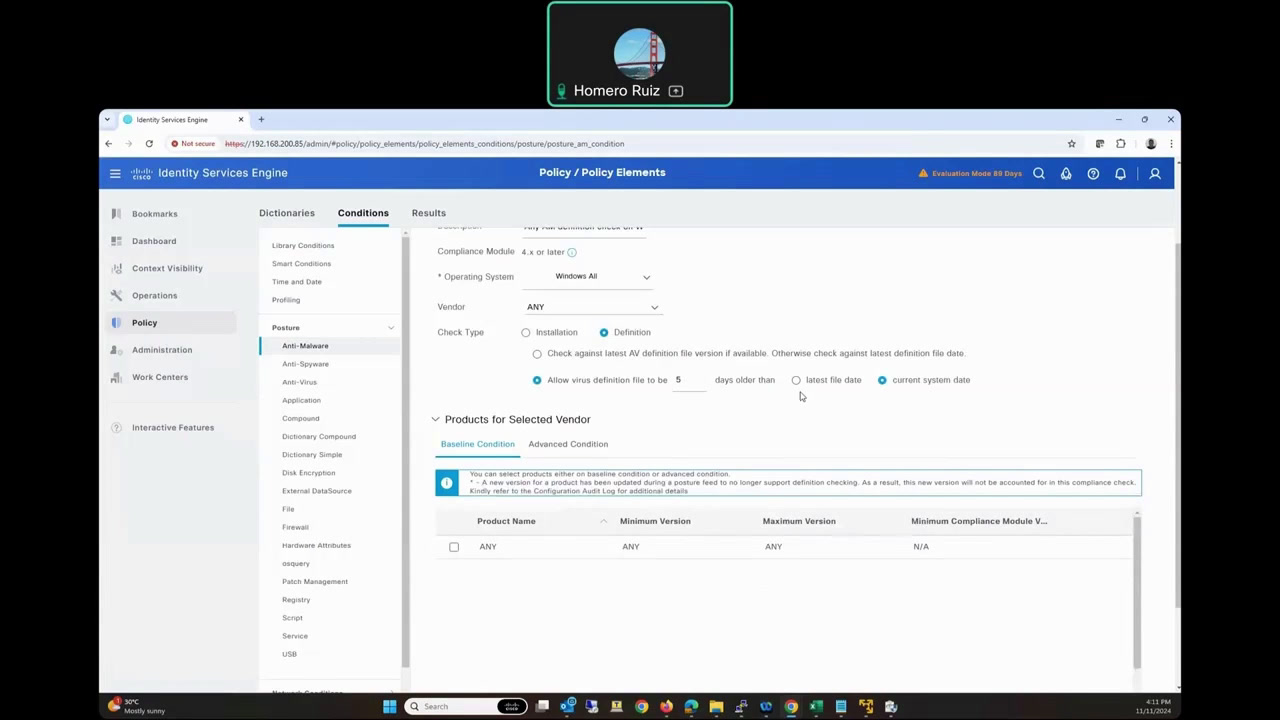Switch to the Dictionaries tab

(287, 213)
